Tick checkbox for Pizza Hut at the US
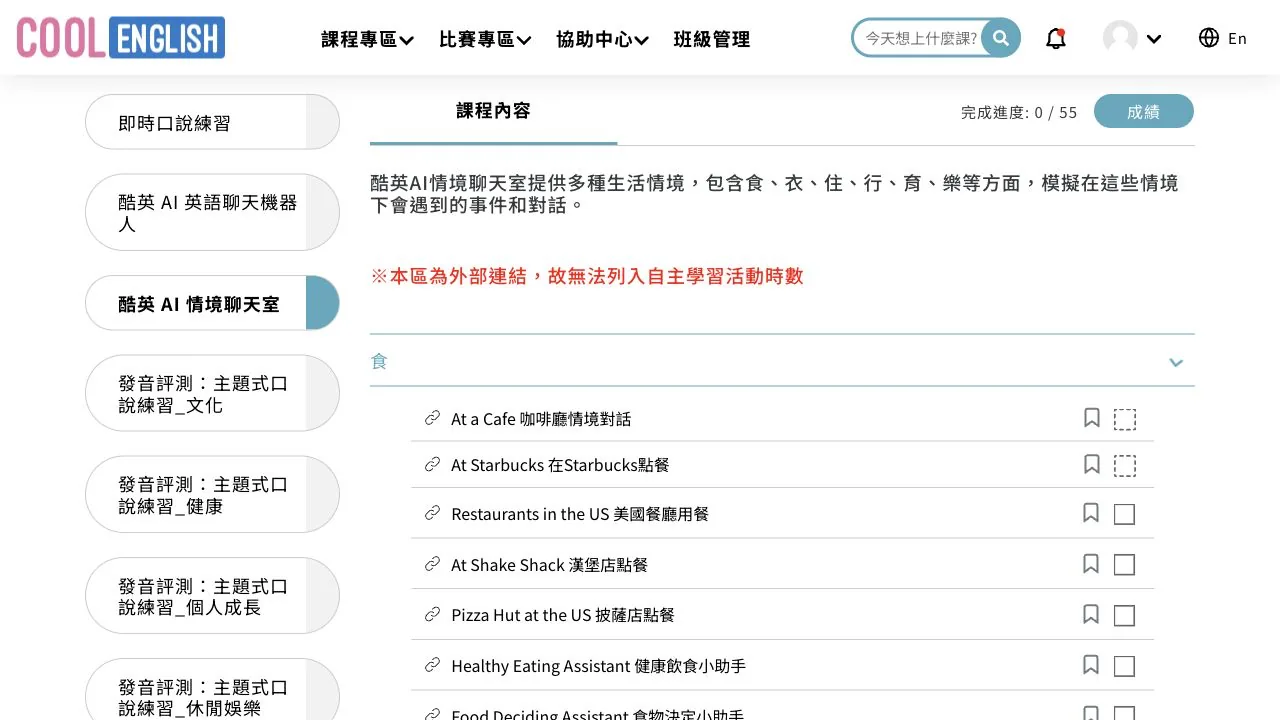 (1124, 615)
